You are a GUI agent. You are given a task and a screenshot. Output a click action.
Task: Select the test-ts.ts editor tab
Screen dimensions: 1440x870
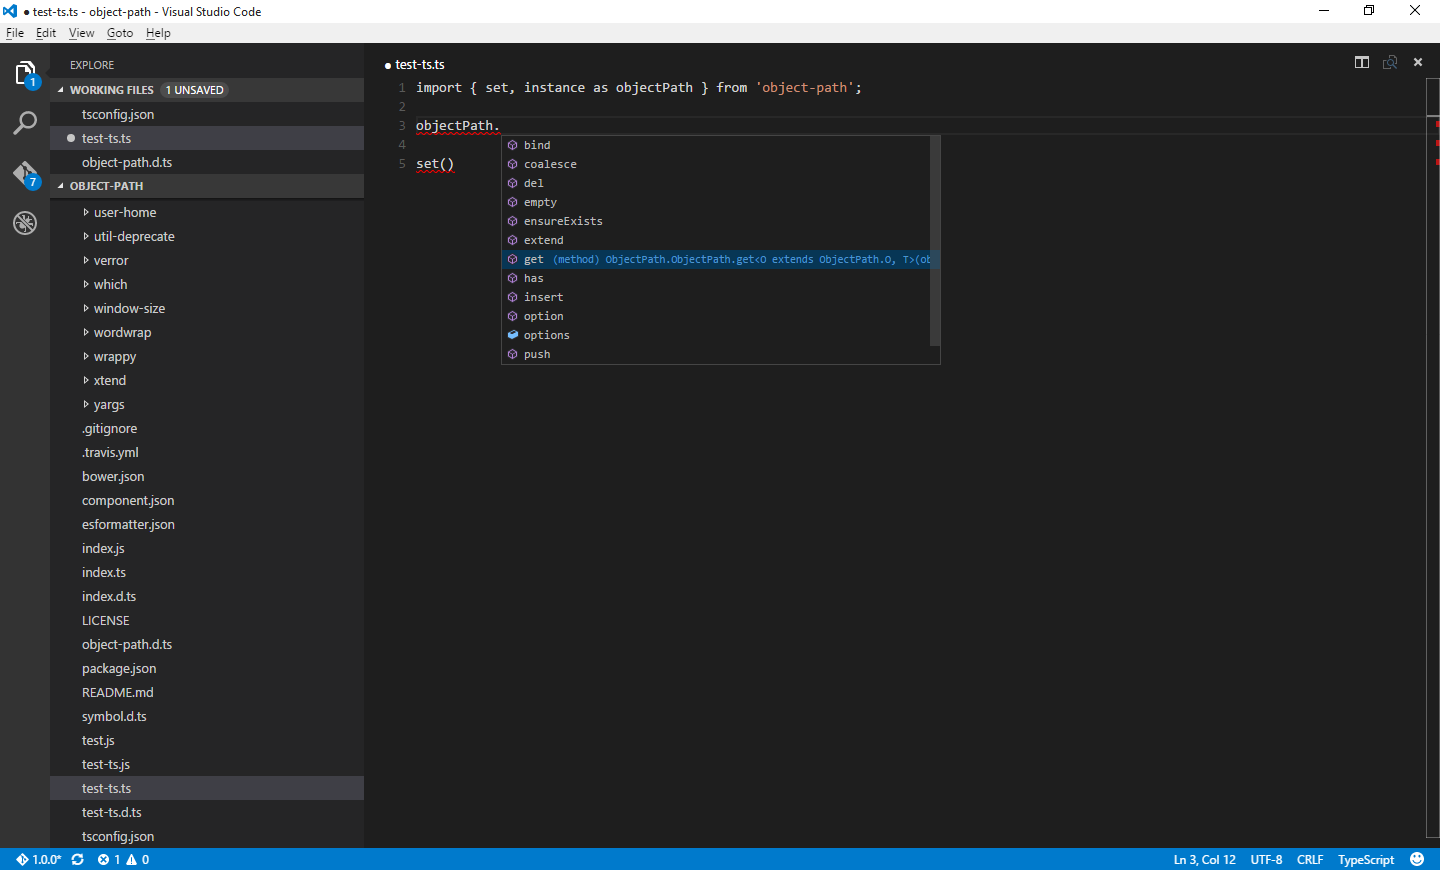[415, 64]
